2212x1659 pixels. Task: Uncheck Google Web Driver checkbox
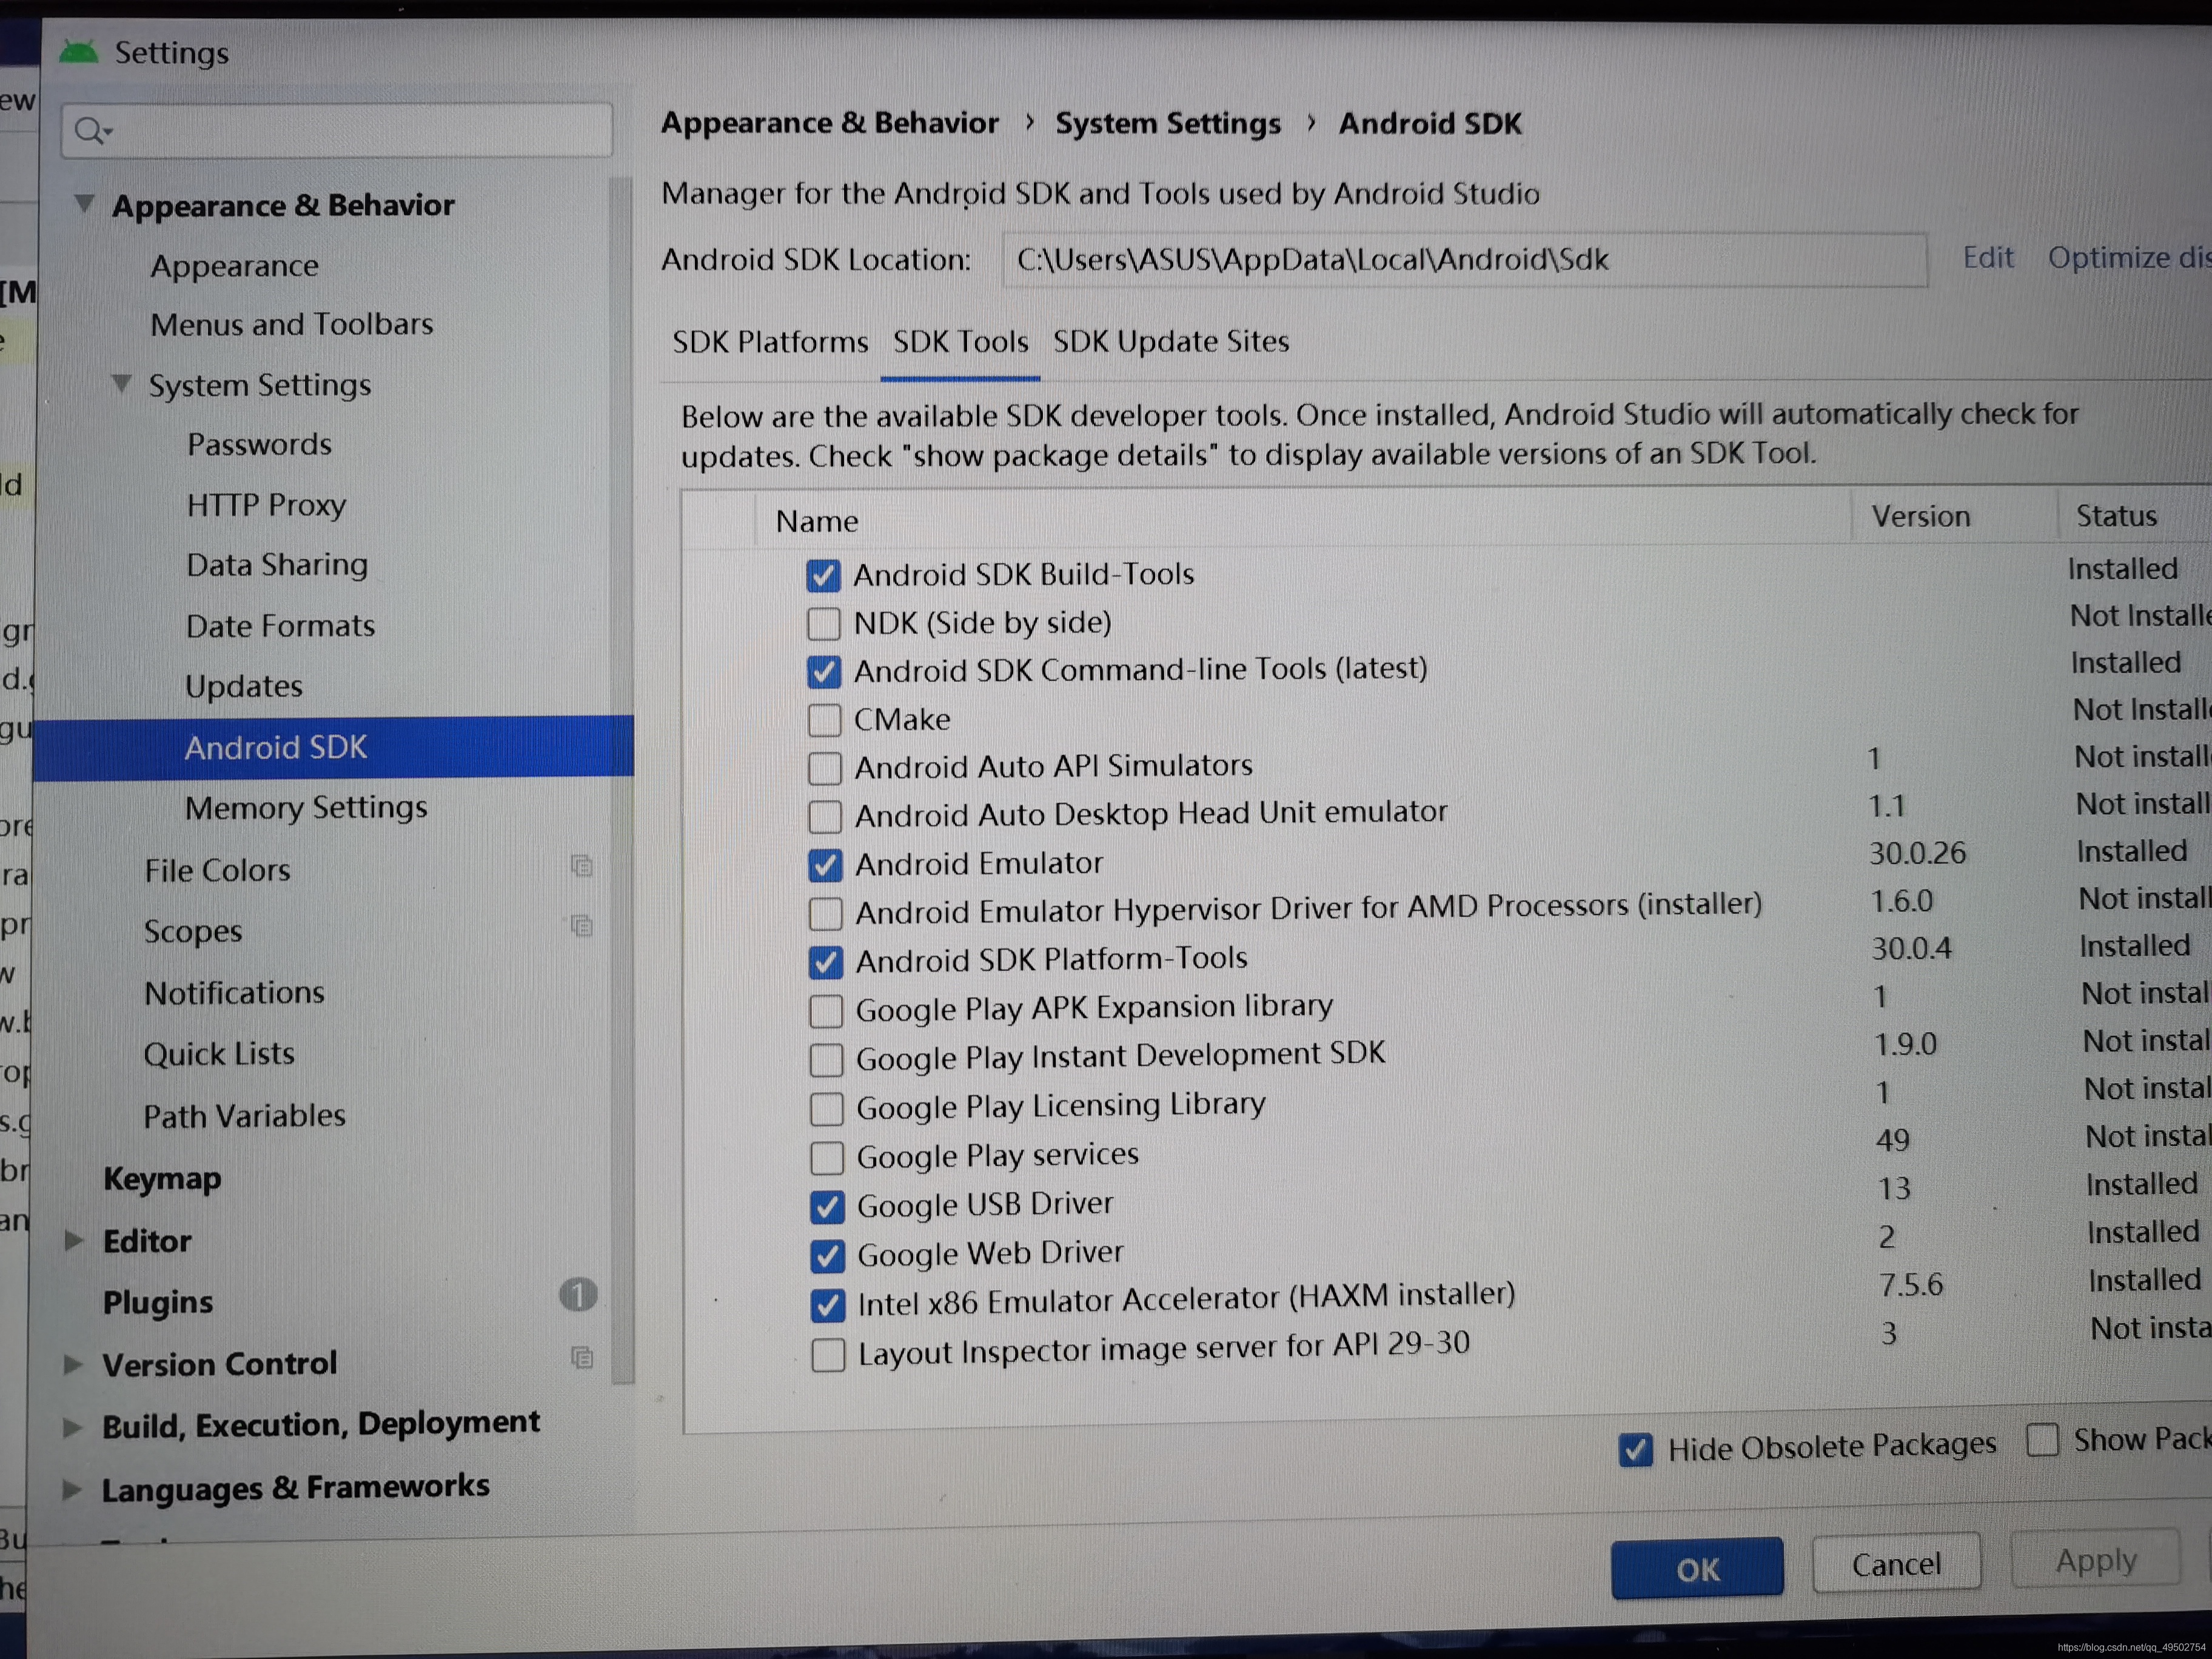(827, 1256)
